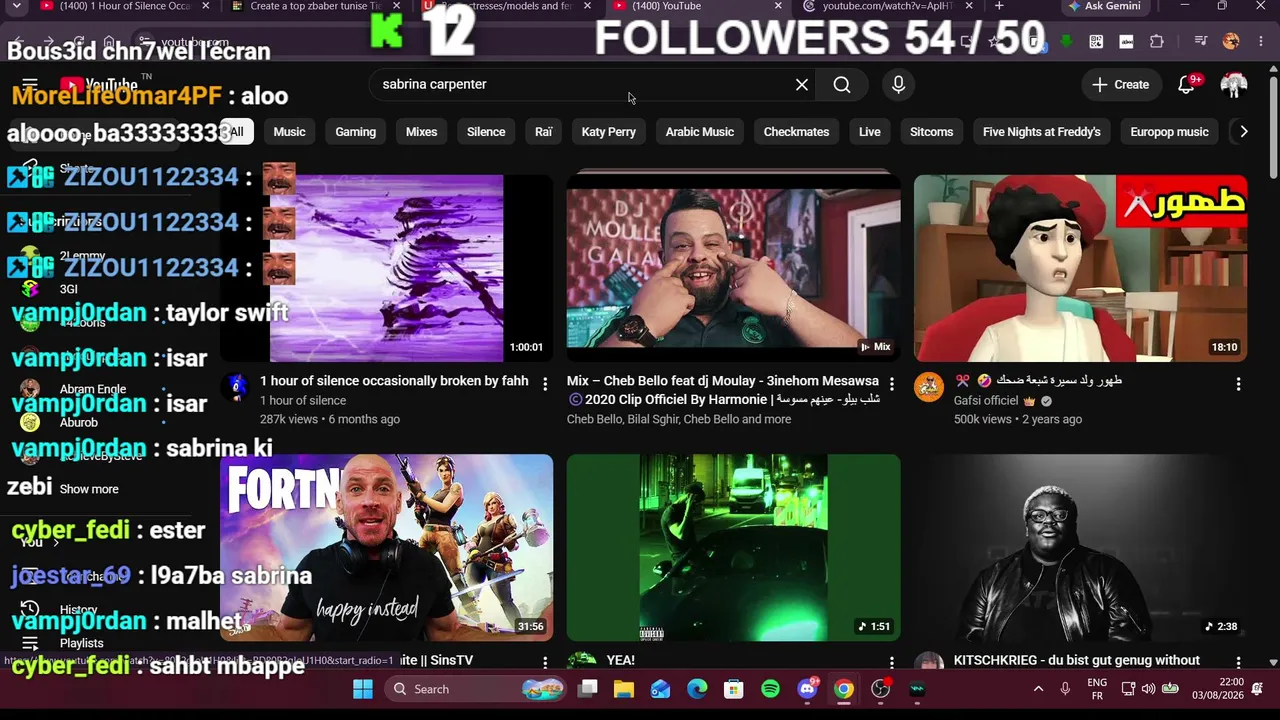
Task: Open the Windows Start menu
Action: pos(363,689)
